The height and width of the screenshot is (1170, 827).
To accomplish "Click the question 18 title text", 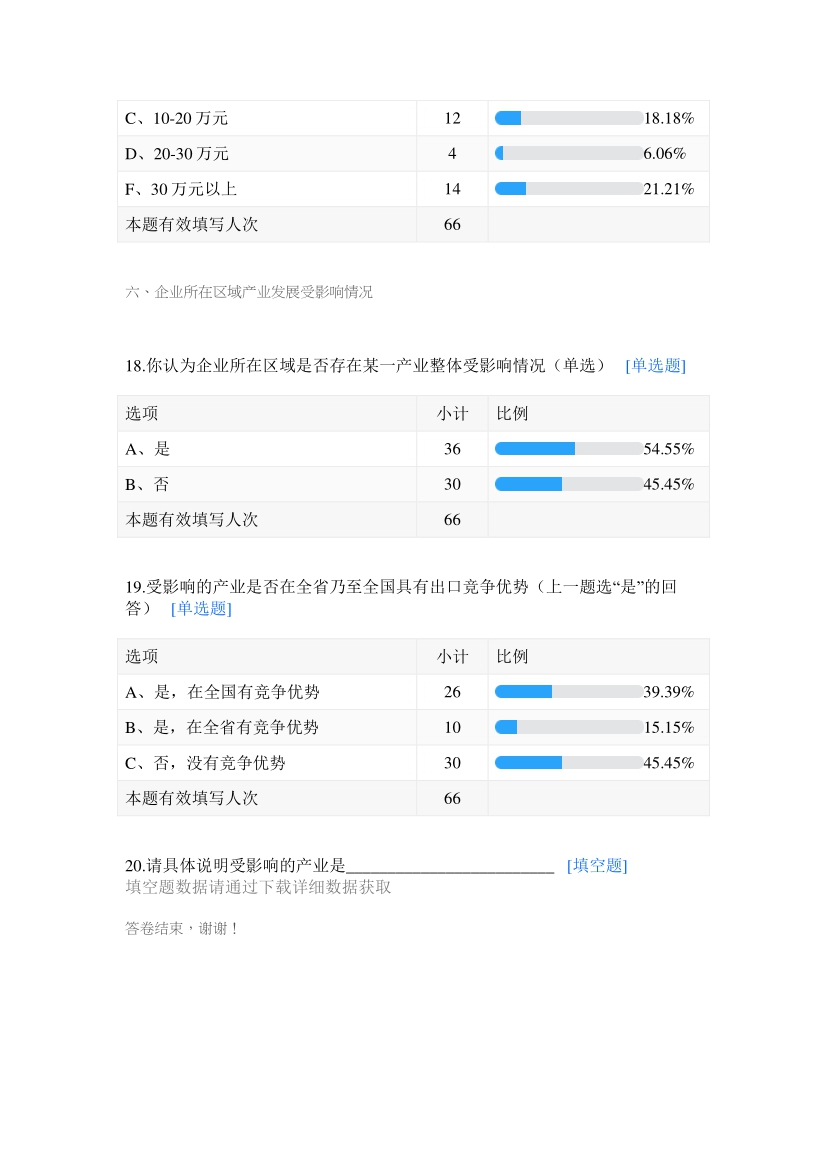I will [x=365, y=366].
